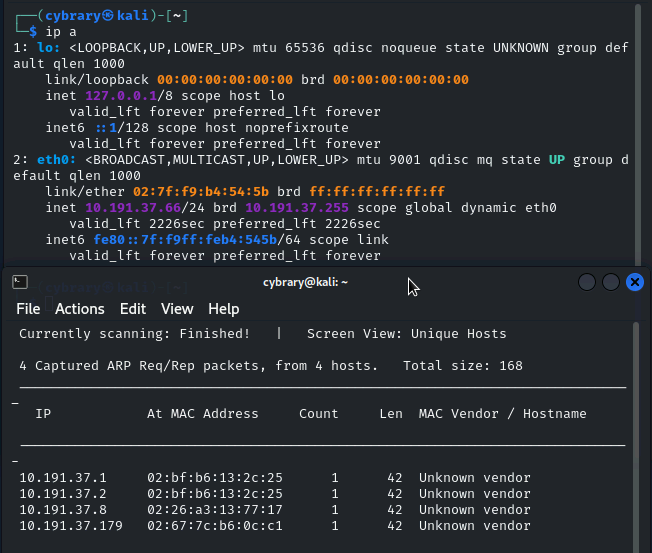Select the 10.191.37.179 host entry
Viewport: 652px width, 553px height.
point(71,526)
